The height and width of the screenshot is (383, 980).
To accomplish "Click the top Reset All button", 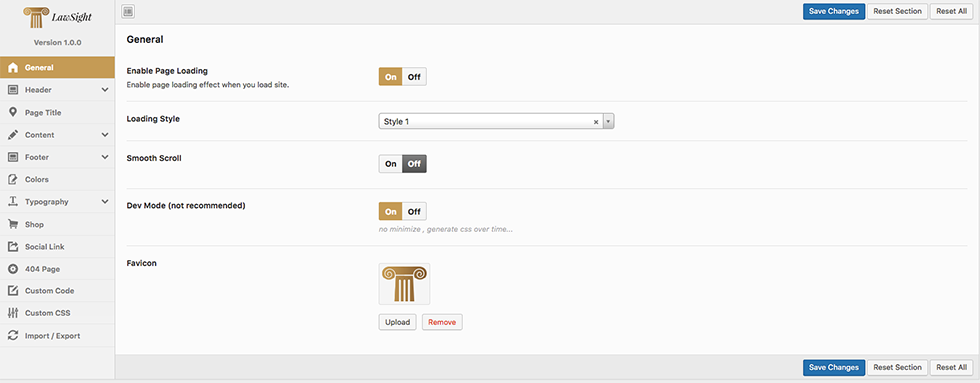I will pyautogui.click(x=951, y=11).
